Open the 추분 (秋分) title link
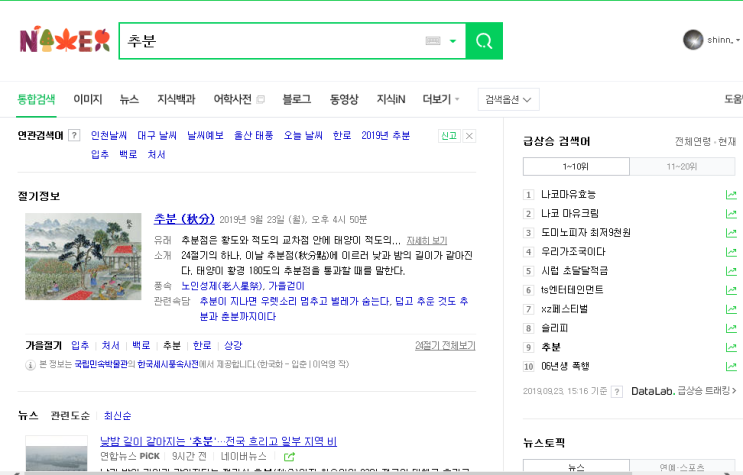Viewport: 743px width, 475px height. [184, 219]
